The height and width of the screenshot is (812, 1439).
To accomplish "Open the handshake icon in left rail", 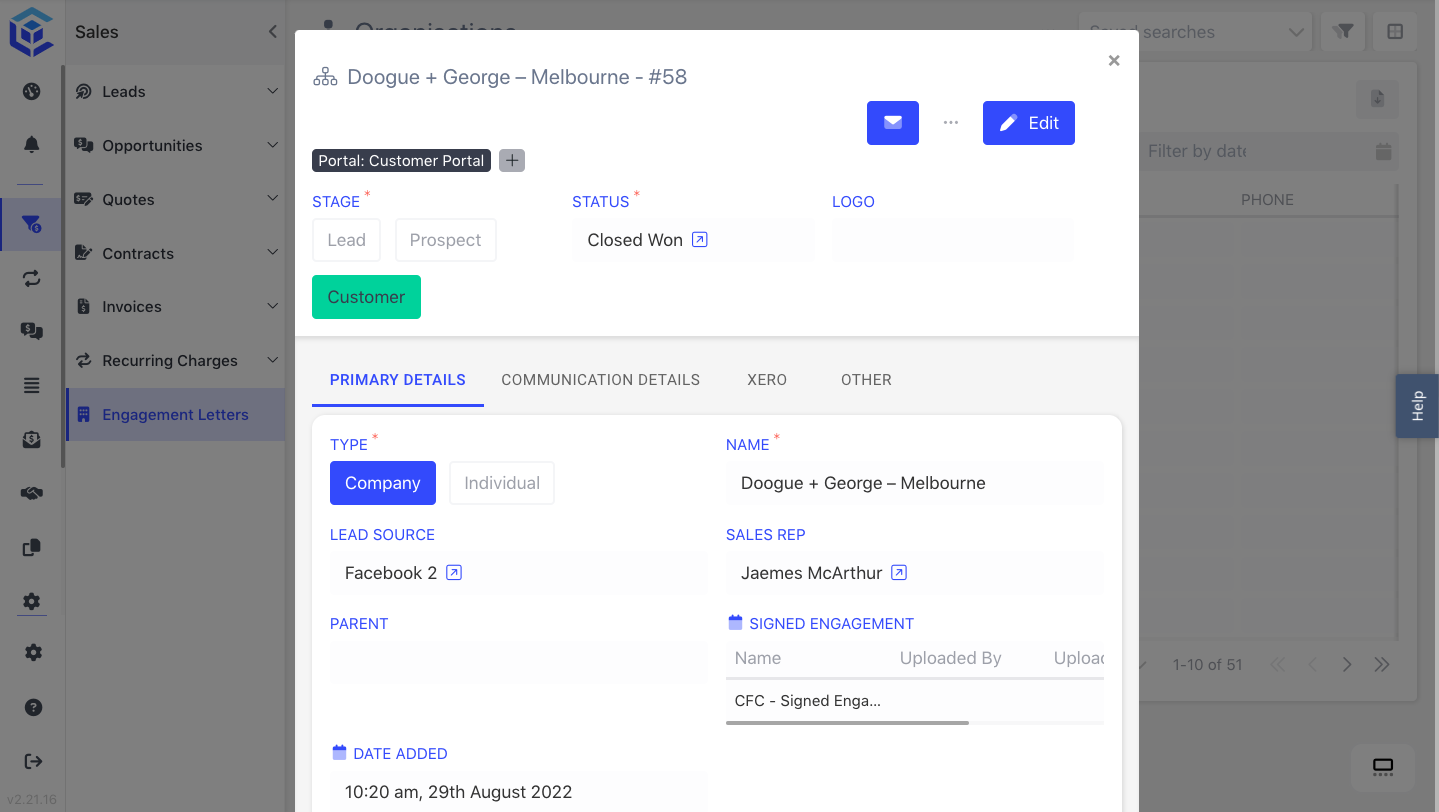I will point(32,493).
